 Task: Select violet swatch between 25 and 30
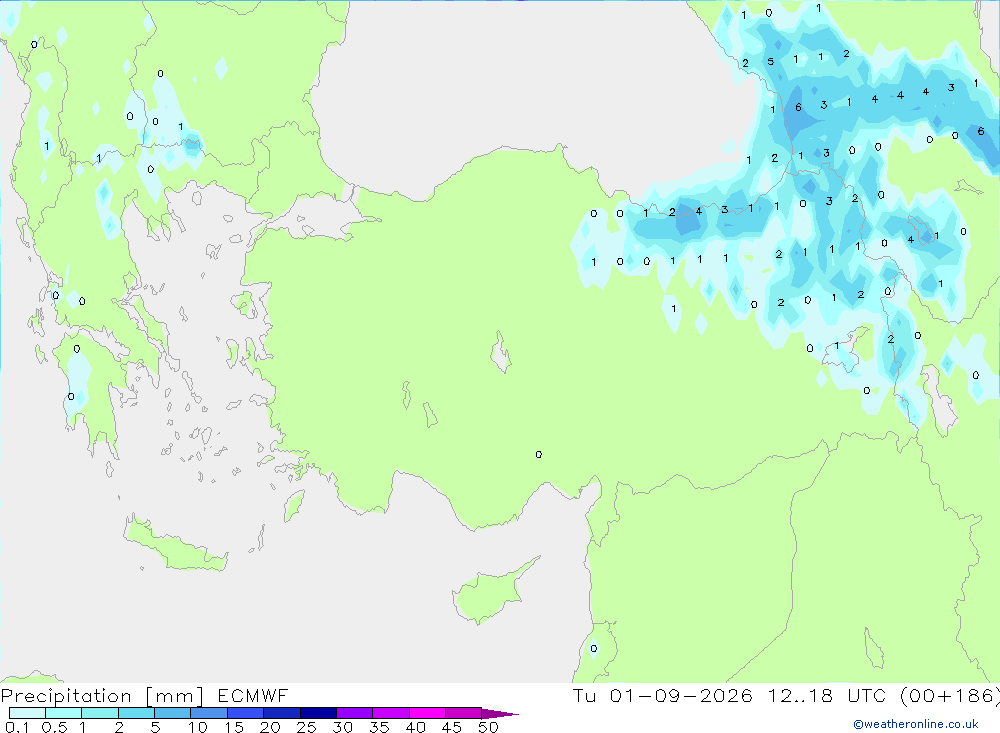coord(318,713)
